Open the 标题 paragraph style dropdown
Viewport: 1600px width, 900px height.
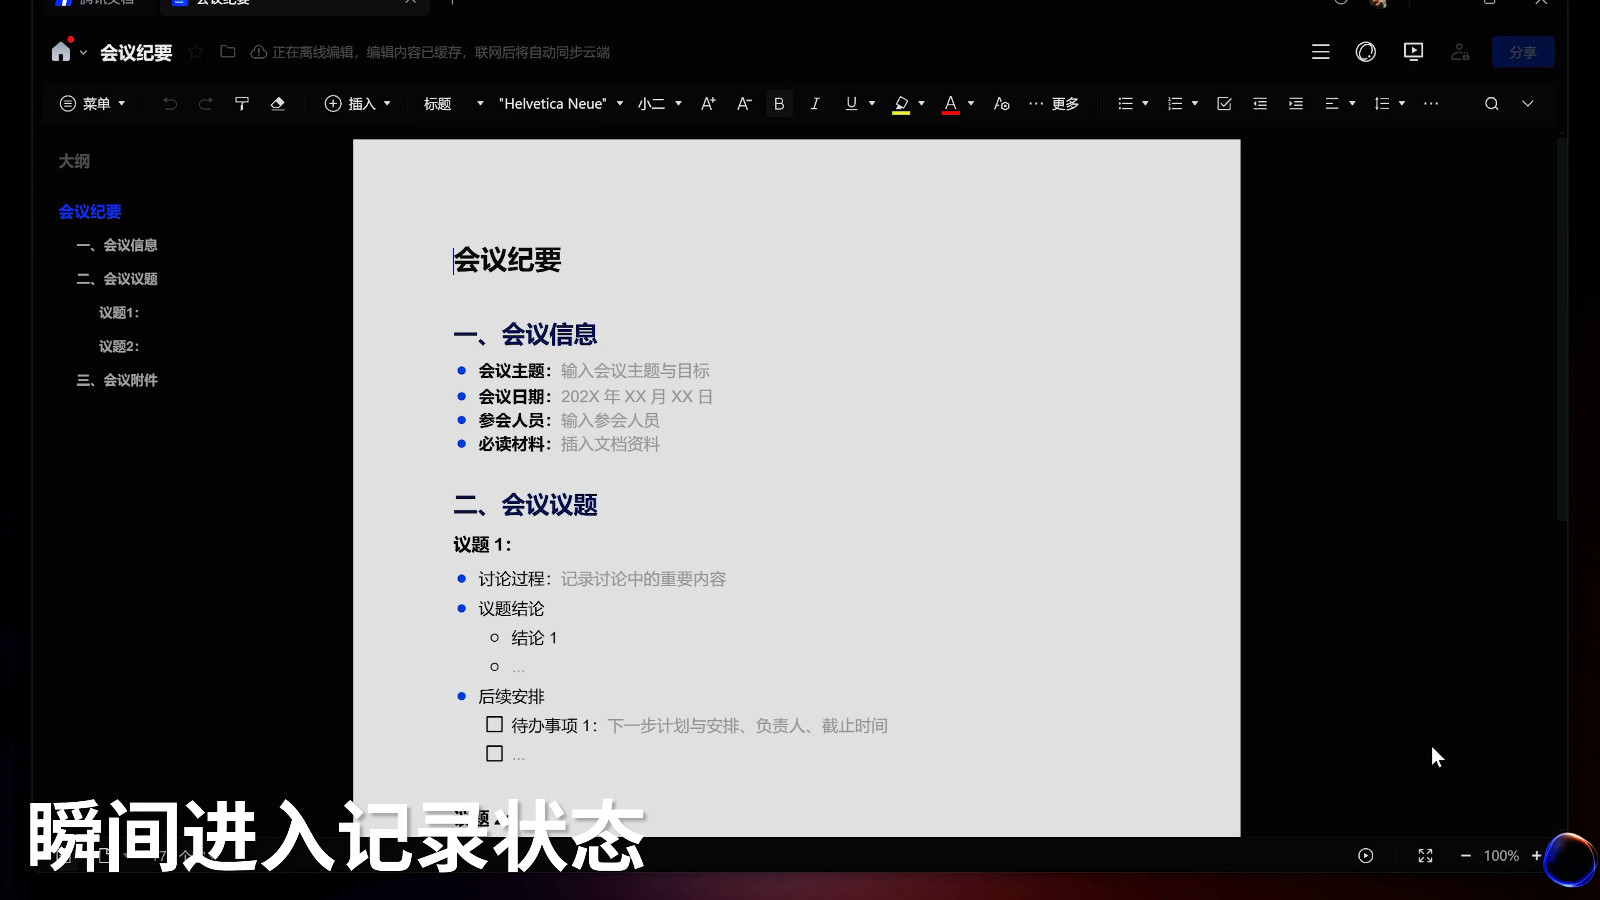tap(454, 104)
